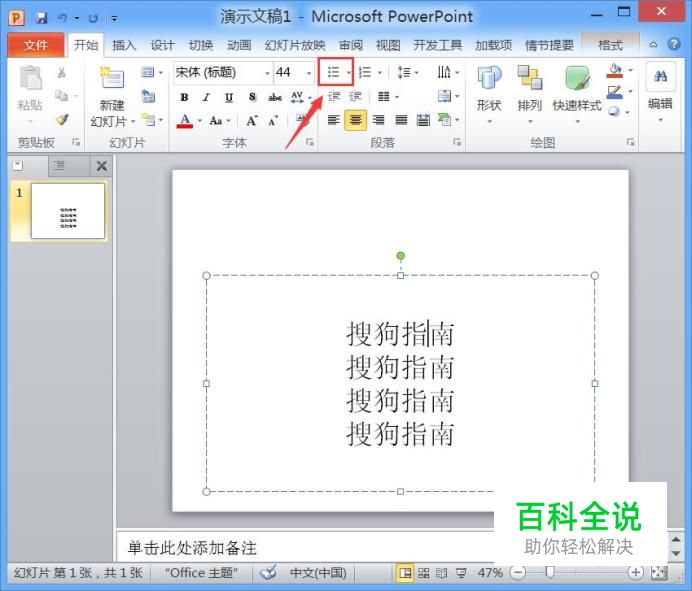Align text left in paragraph group
Viewport: 692px width, 591px height.
tap(334, 120)
